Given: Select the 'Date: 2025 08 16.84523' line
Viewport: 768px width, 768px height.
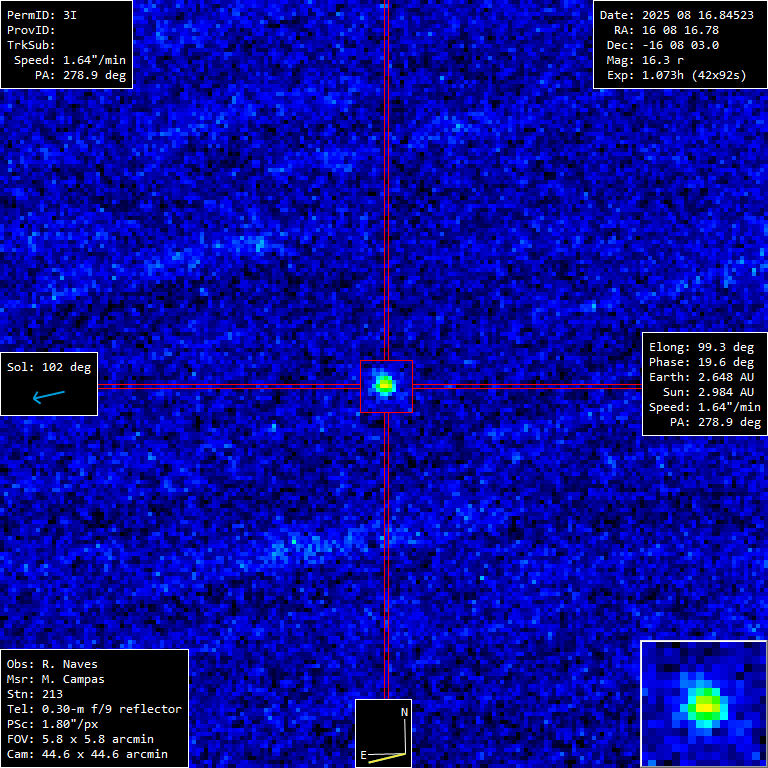Looking at the screenshot, I should click(677, 15).
